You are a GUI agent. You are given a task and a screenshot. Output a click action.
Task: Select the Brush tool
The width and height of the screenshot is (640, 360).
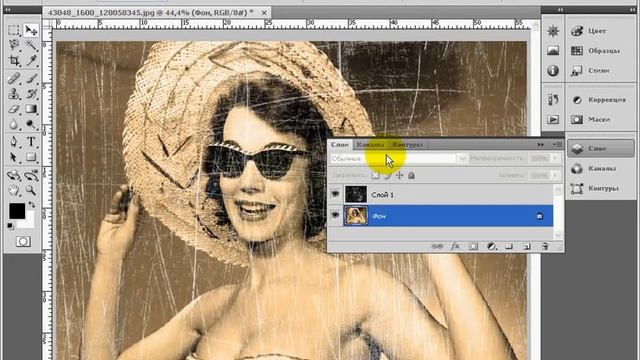31,78
